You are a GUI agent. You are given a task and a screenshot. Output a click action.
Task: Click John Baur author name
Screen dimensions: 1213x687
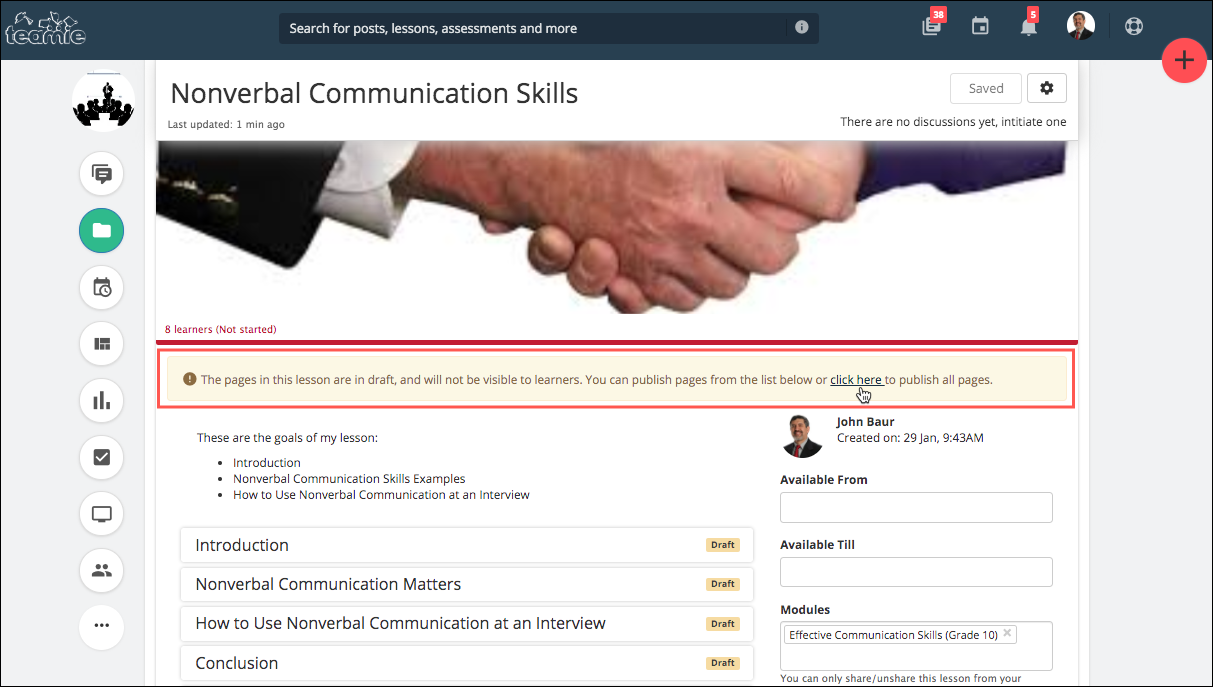click(x=865, y=422)
